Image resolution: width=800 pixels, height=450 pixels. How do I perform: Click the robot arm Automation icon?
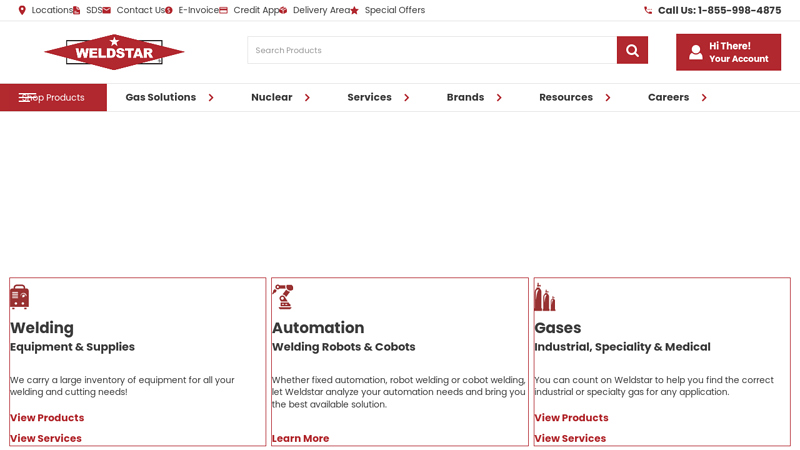coord(283,297)
